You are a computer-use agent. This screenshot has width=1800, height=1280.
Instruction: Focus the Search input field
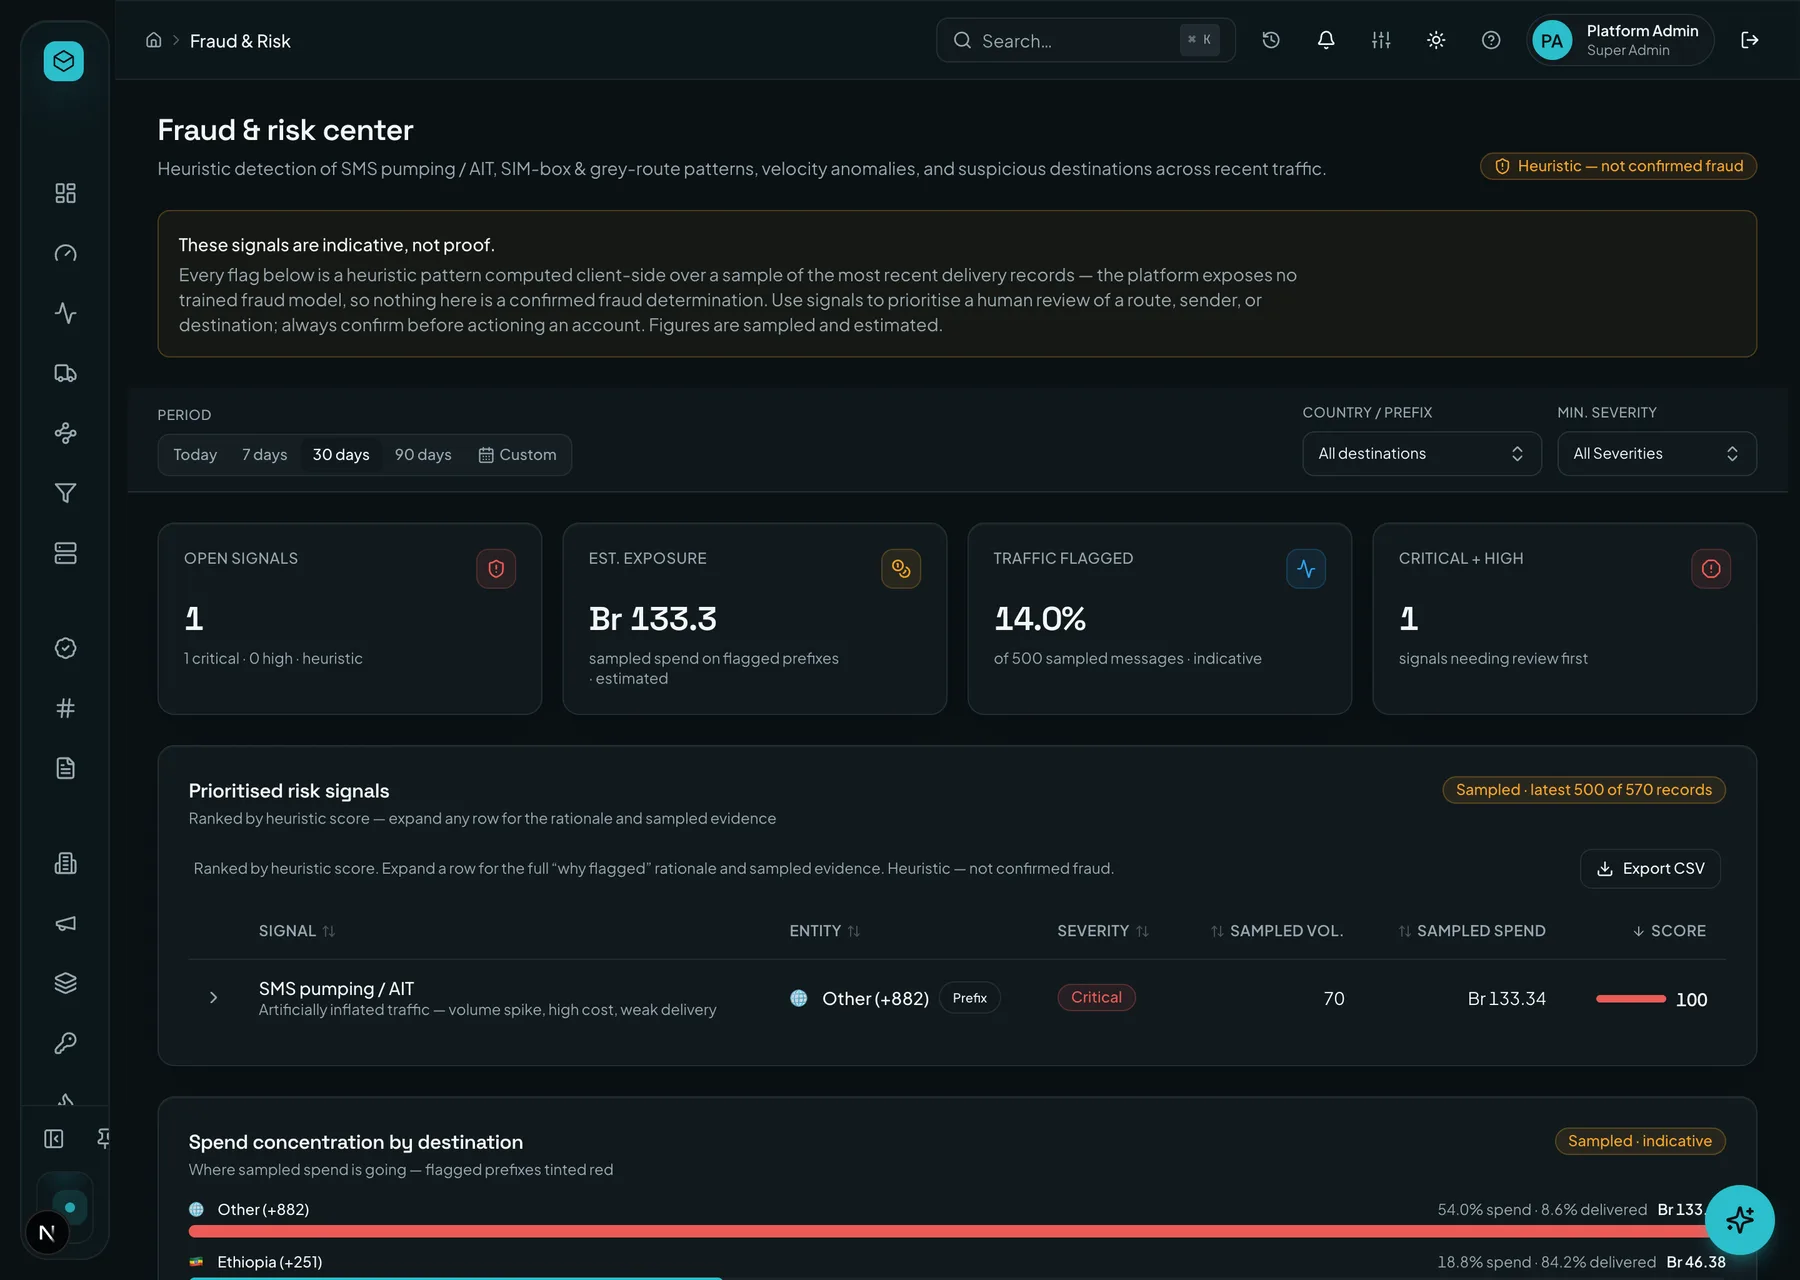1086,40
